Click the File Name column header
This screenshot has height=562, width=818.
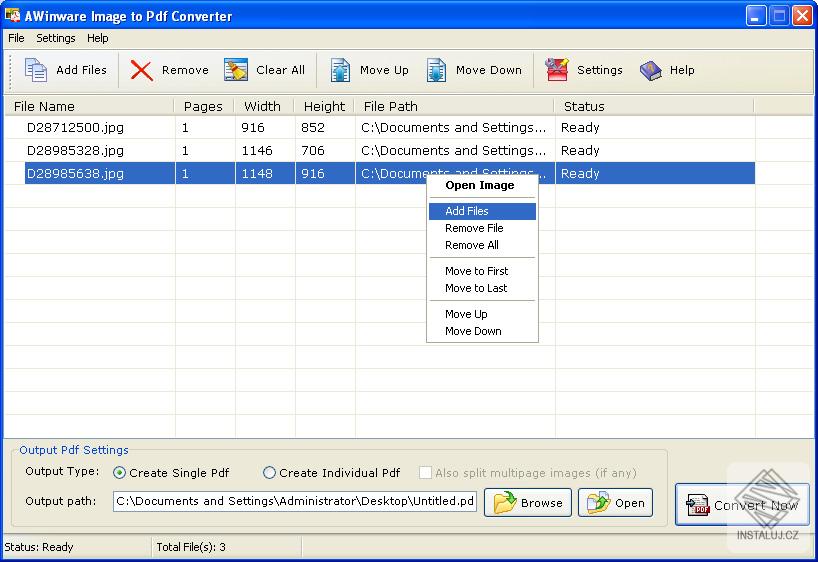89,106
